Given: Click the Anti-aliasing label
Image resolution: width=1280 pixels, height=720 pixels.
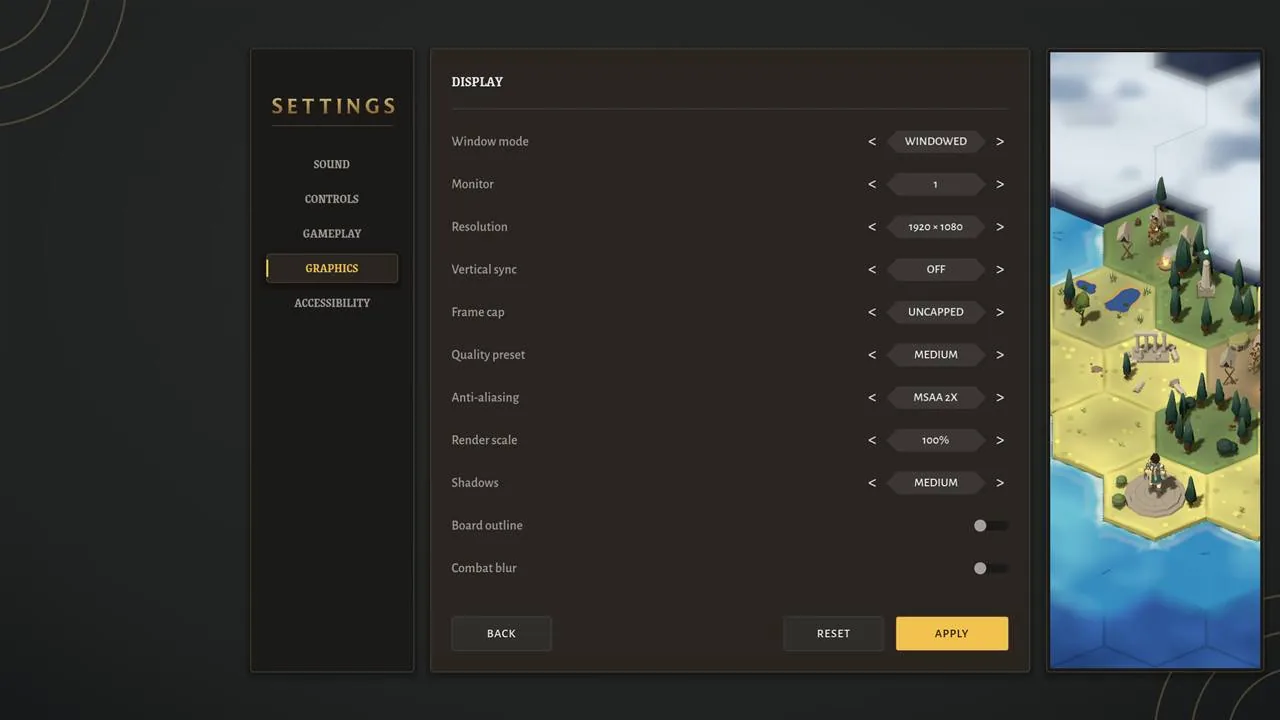Looking at the screenshot, I should pyautogui.click(x=485, y=397).
